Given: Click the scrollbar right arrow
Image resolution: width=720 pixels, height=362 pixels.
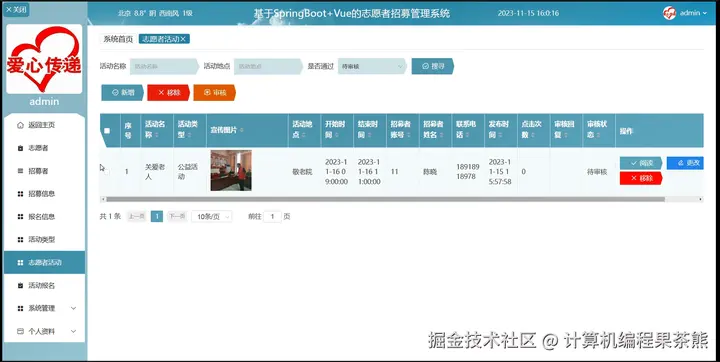Looking at the screenshot, I should coord(701,199).
